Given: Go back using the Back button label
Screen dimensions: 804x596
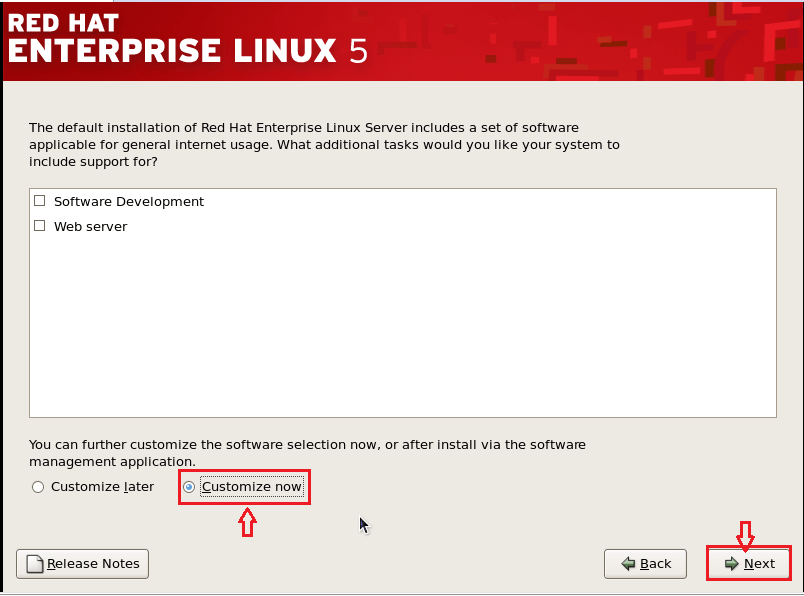Looking at the screenshot, I should pyautogui.click(x=655, y=564).
